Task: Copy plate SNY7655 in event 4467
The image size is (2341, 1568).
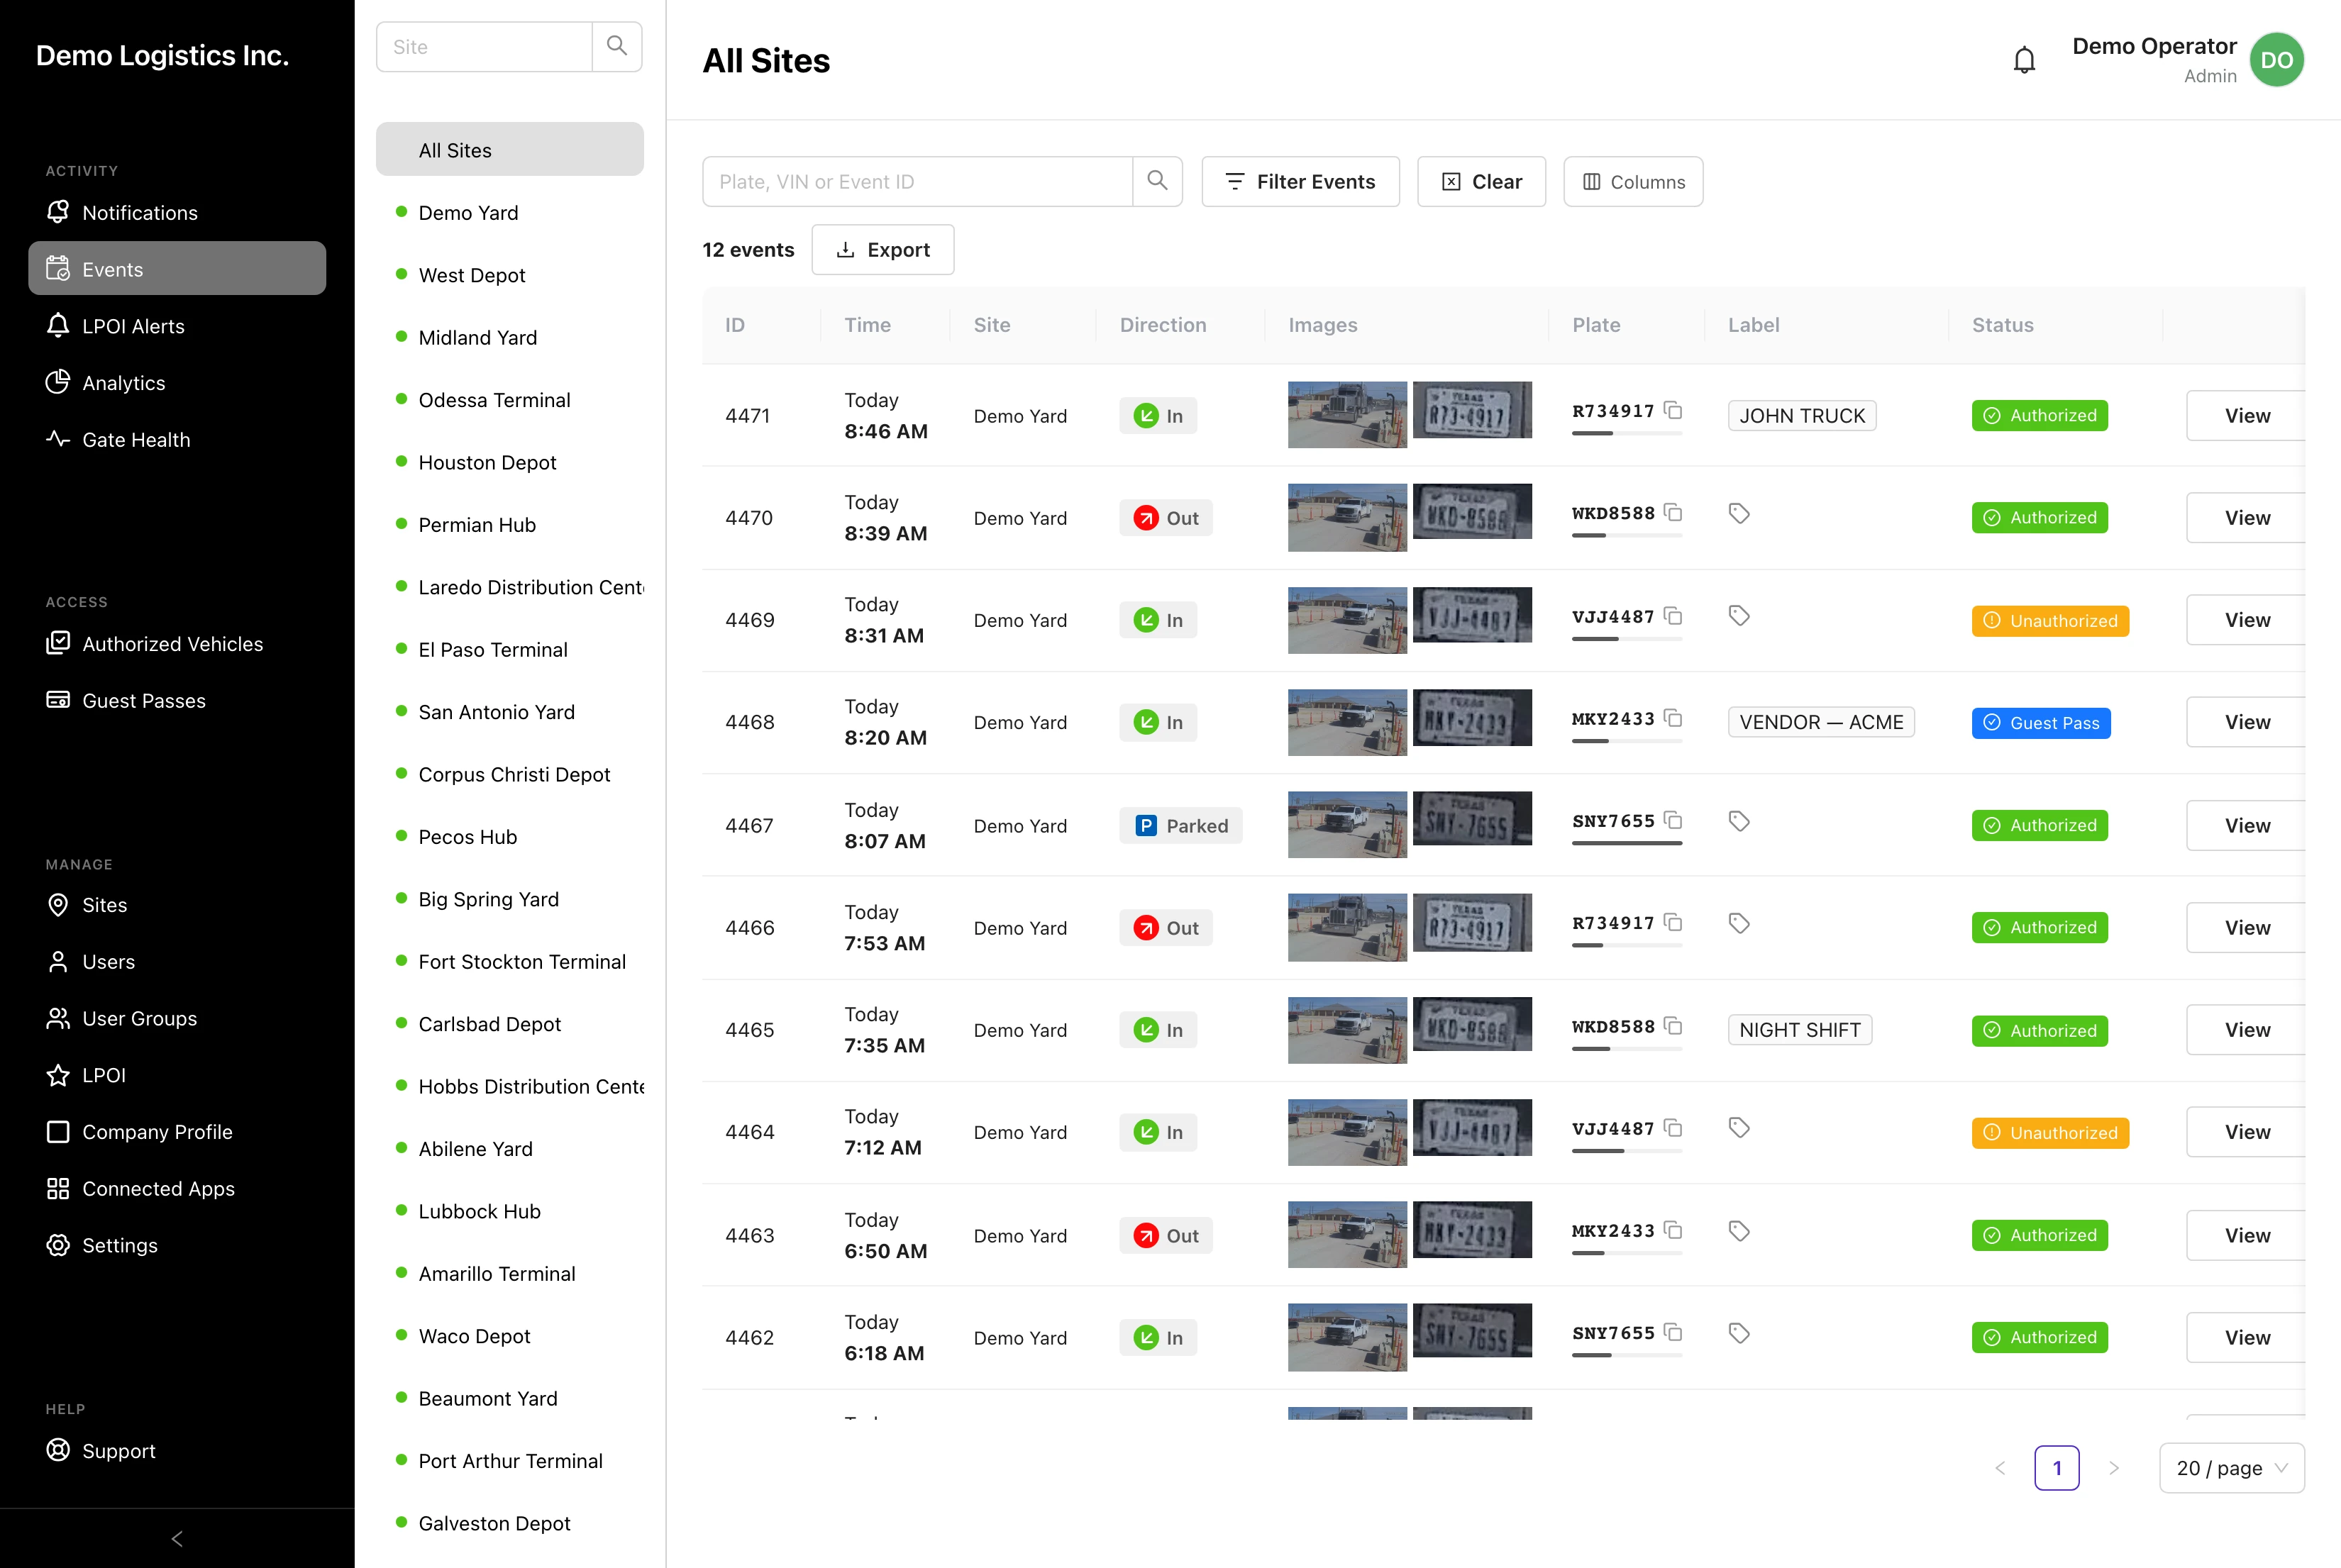Action: click(x=1673, y=820)
